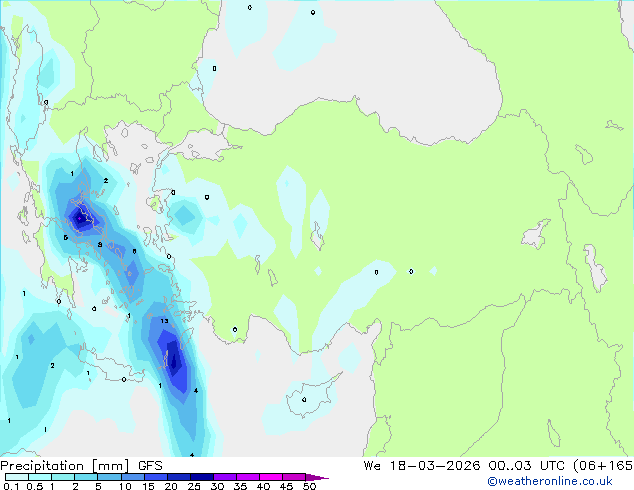The height and width of the screenshot is (490, 634).
Task: Click the '25' legend scale label
Action: (194, 486)
